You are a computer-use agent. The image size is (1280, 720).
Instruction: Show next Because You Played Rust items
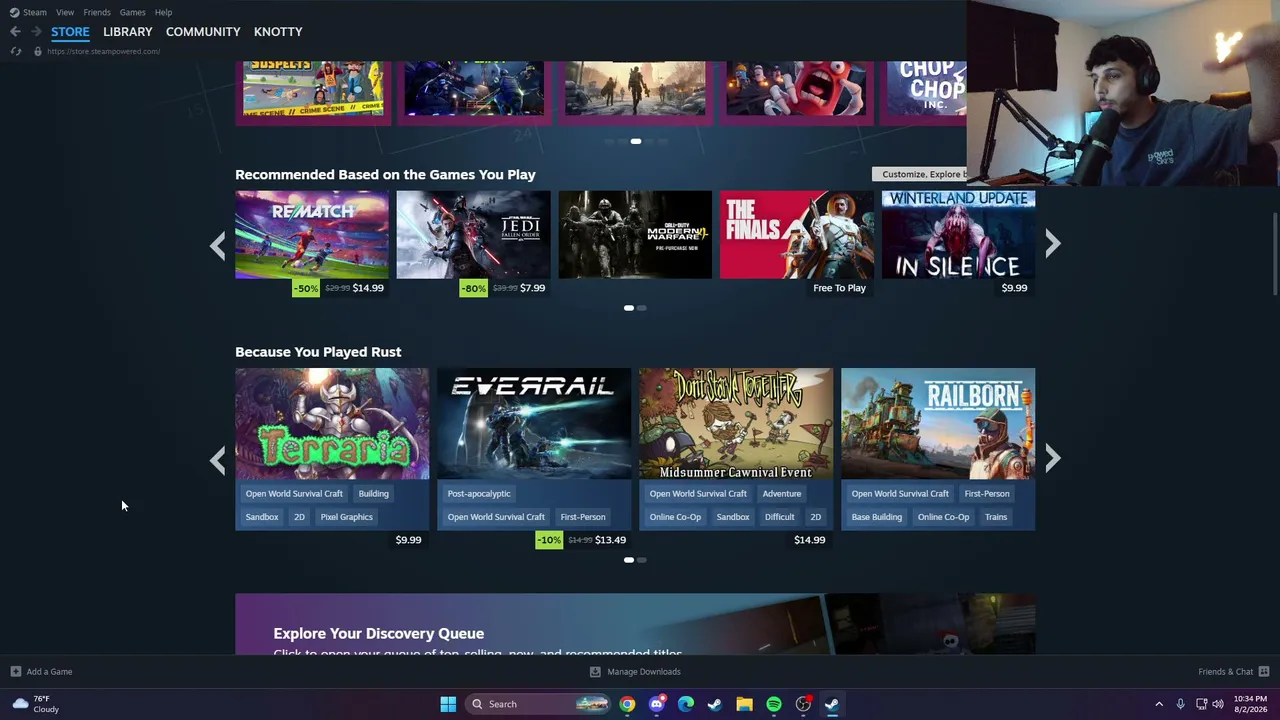(1053, 459)
